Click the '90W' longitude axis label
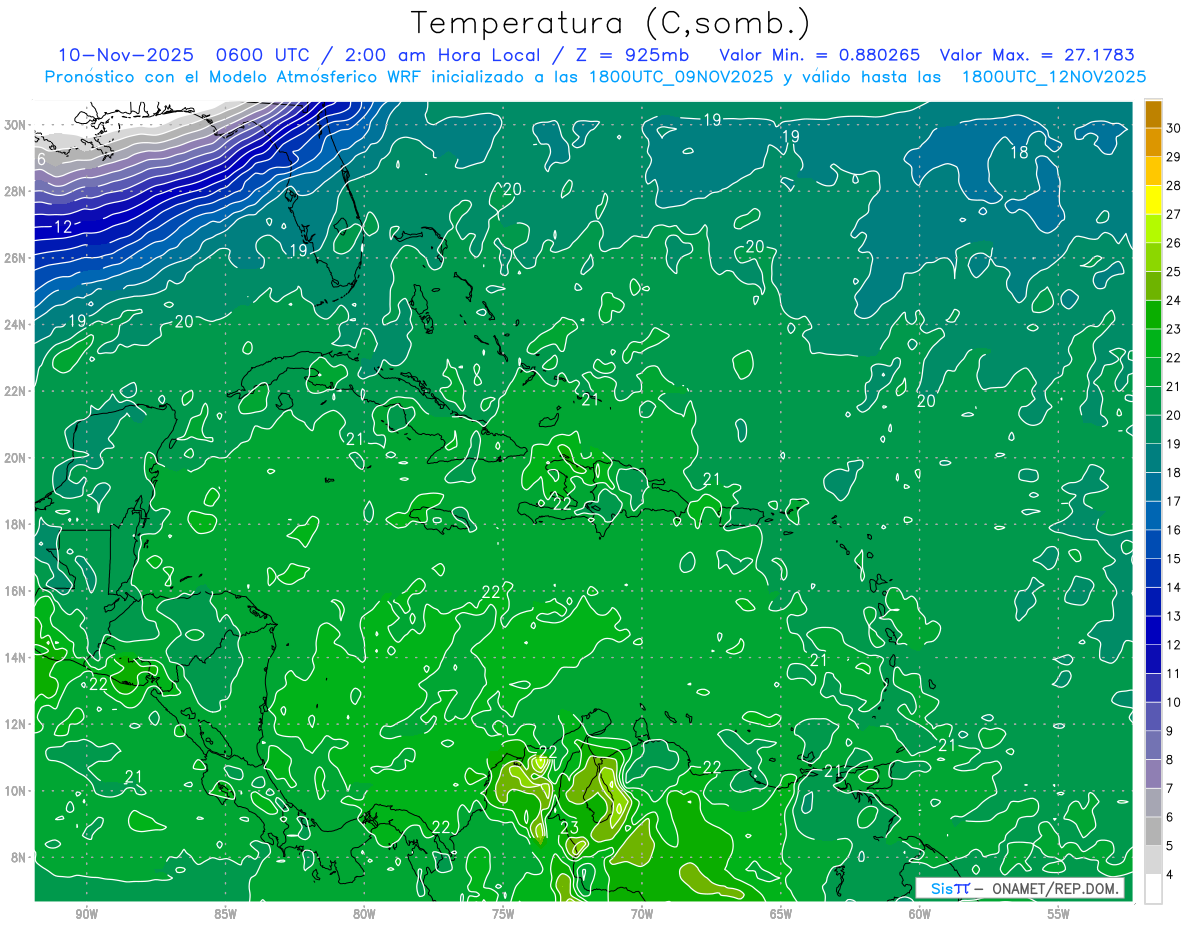Screen dimensions: 1200x927 (86, 914)
